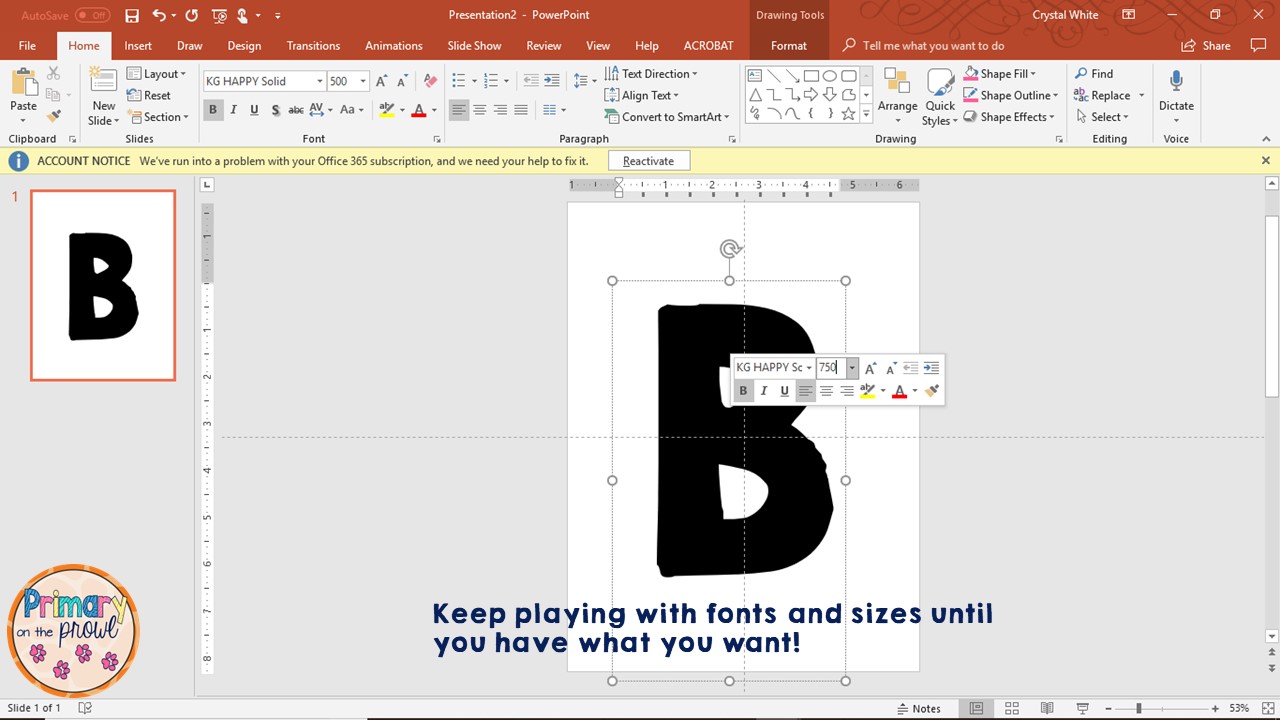
Task: Expand the Shape Fill dropdown
Action: pos(1033,73)
